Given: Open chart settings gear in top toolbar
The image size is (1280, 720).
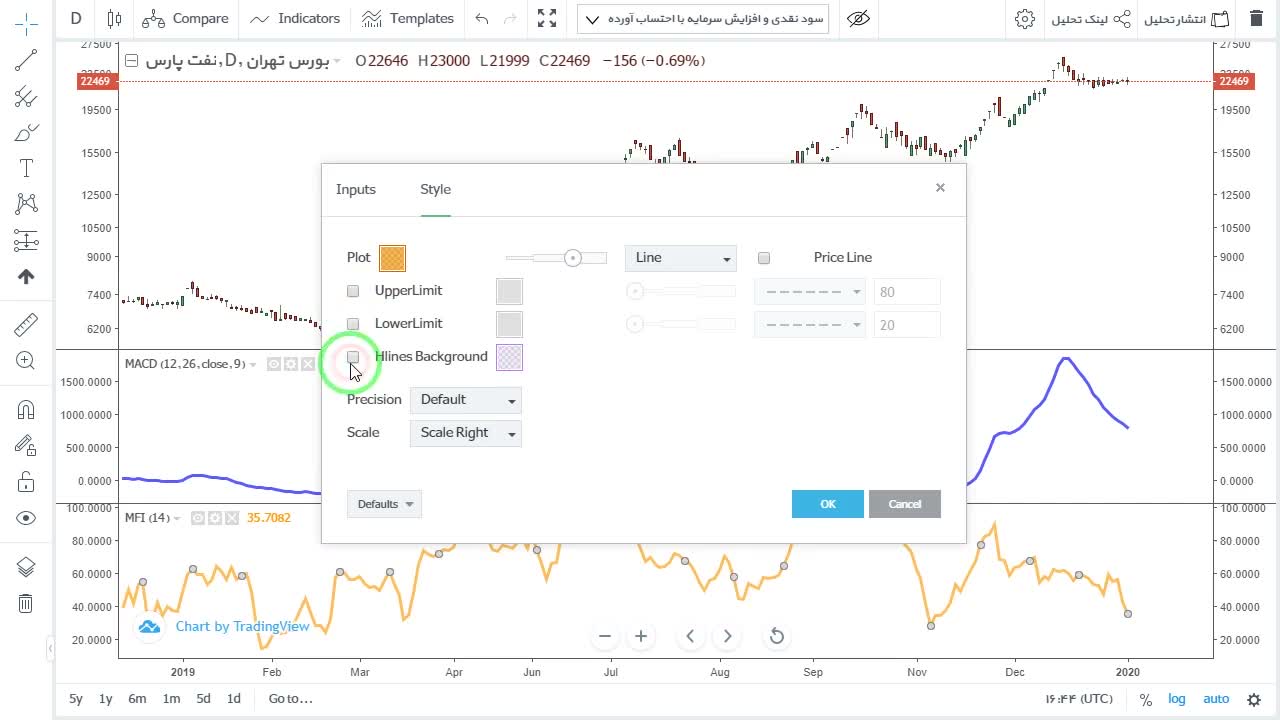Looking at the screenshot, I should pos(1024,19).
